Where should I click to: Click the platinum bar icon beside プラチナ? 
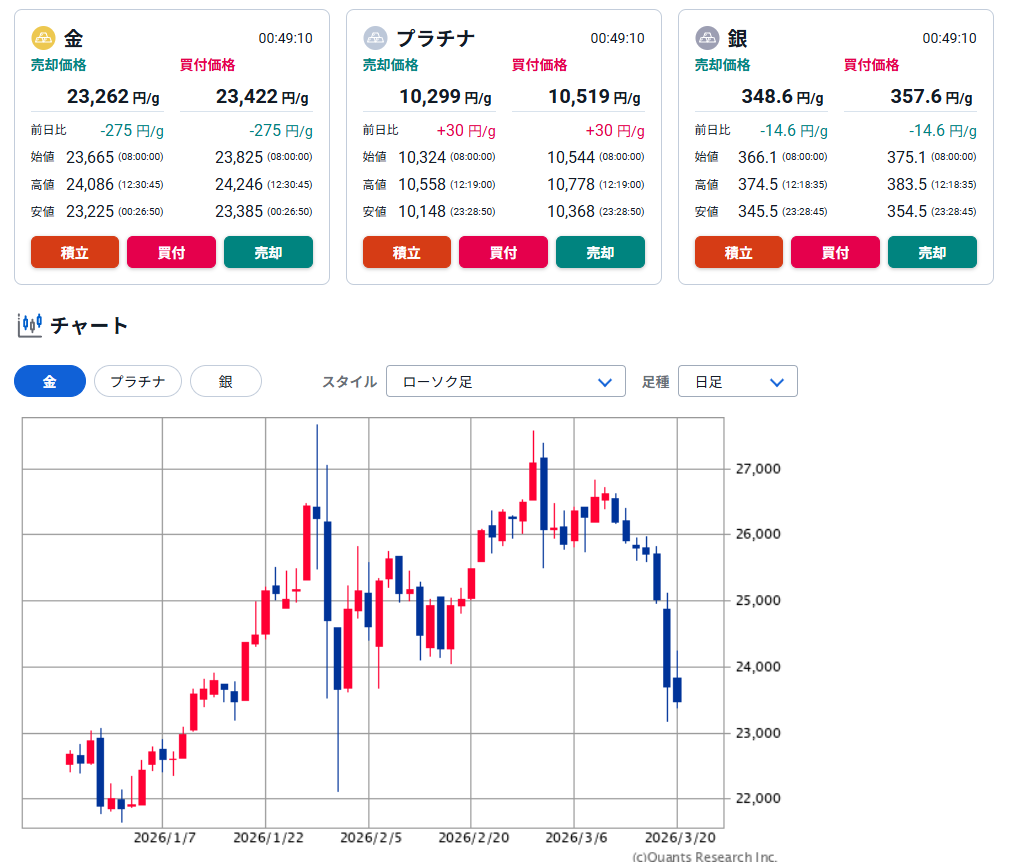[375, 38]
